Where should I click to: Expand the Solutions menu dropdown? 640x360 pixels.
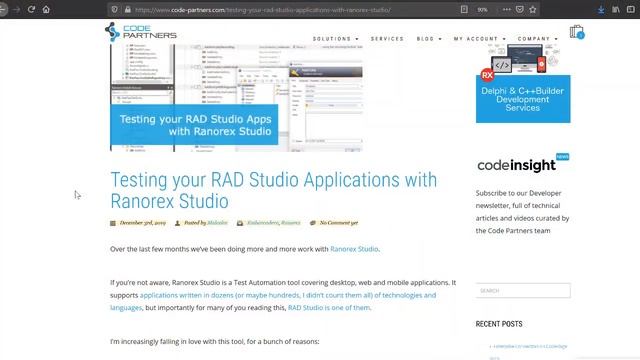click(x=336, y=39)
